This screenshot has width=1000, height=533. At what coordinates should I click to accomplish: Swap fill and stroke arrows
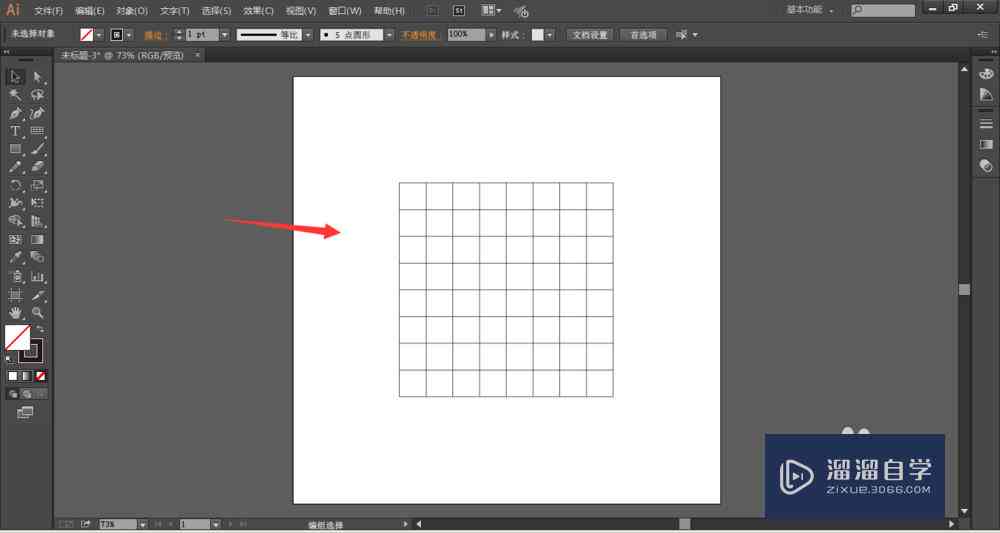tap(40, 329)
